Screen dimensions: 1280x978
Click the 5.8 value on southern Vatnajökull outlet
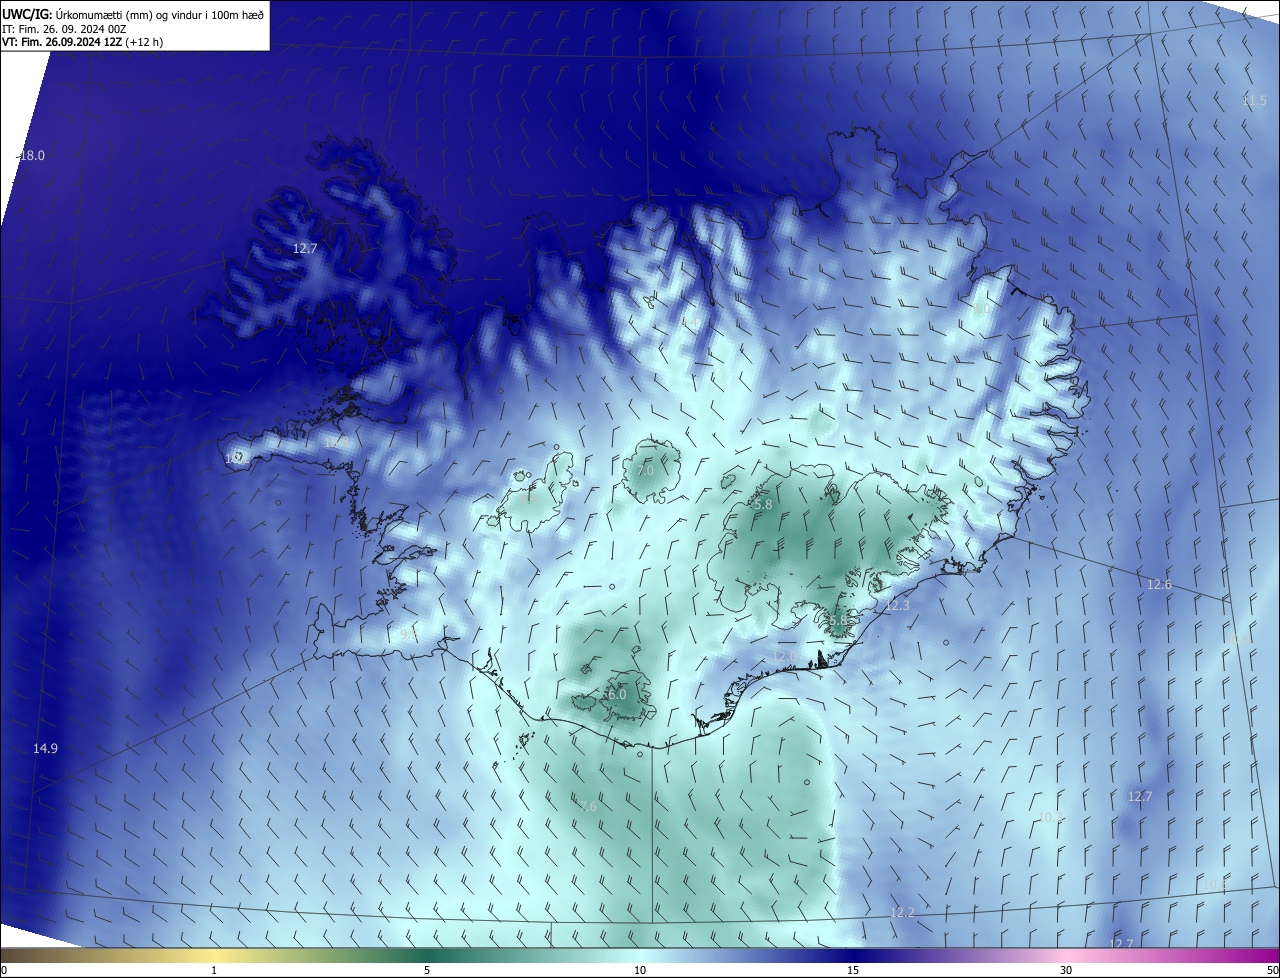[838, 621]
